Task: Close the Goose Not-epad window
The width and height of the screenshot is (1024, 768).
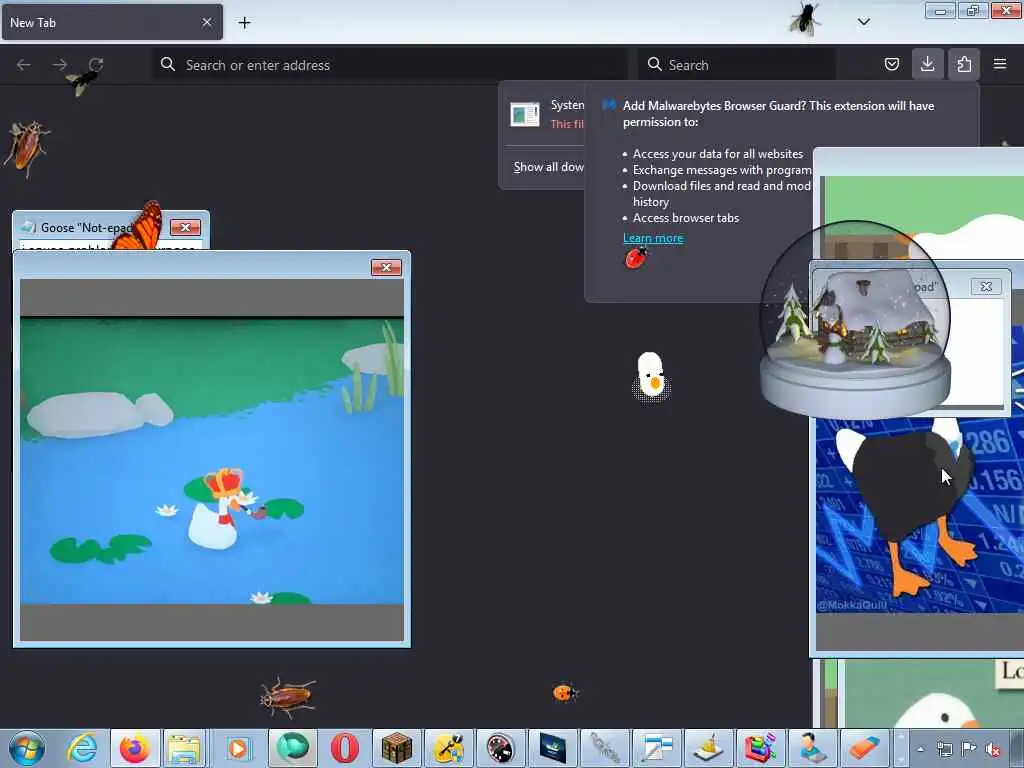Action: click(x=185, y=227)
